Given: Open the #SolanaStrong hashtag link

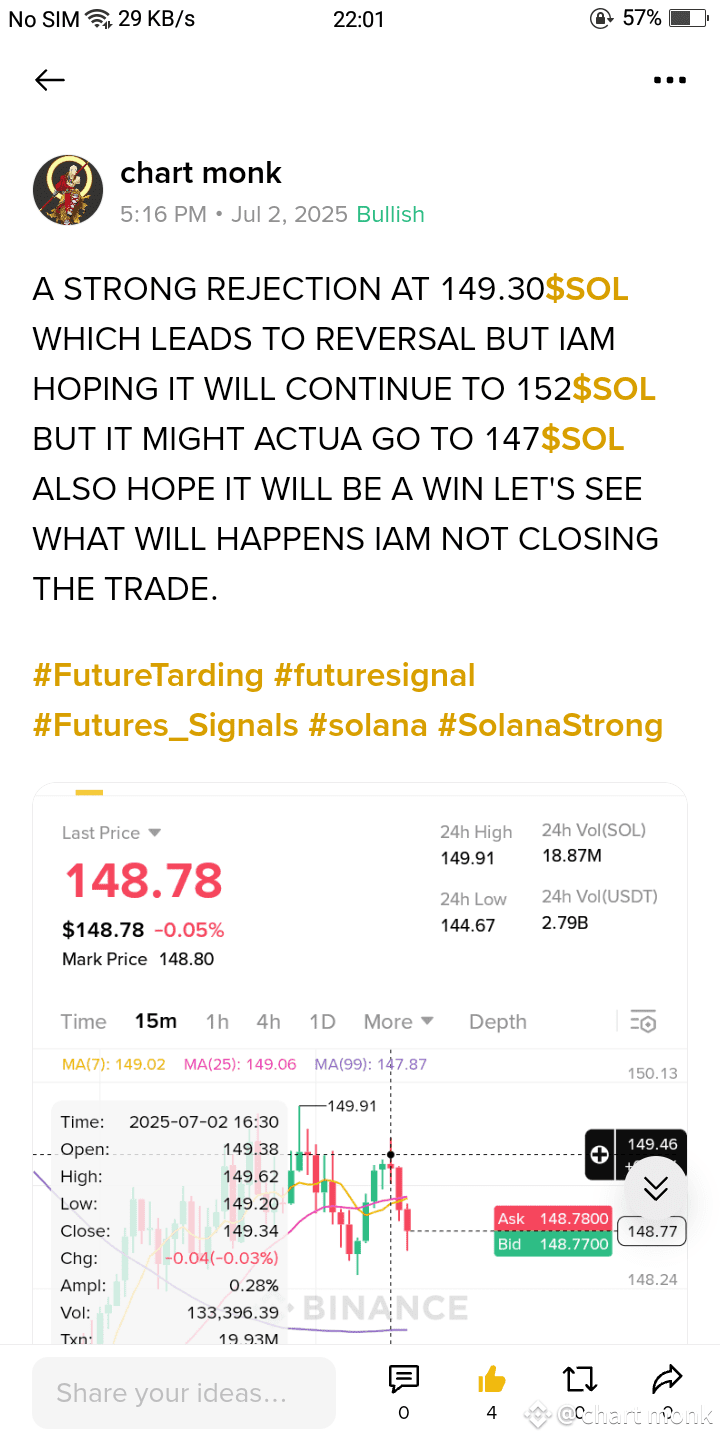Looking at the screenshot, I should pos(551,725).
